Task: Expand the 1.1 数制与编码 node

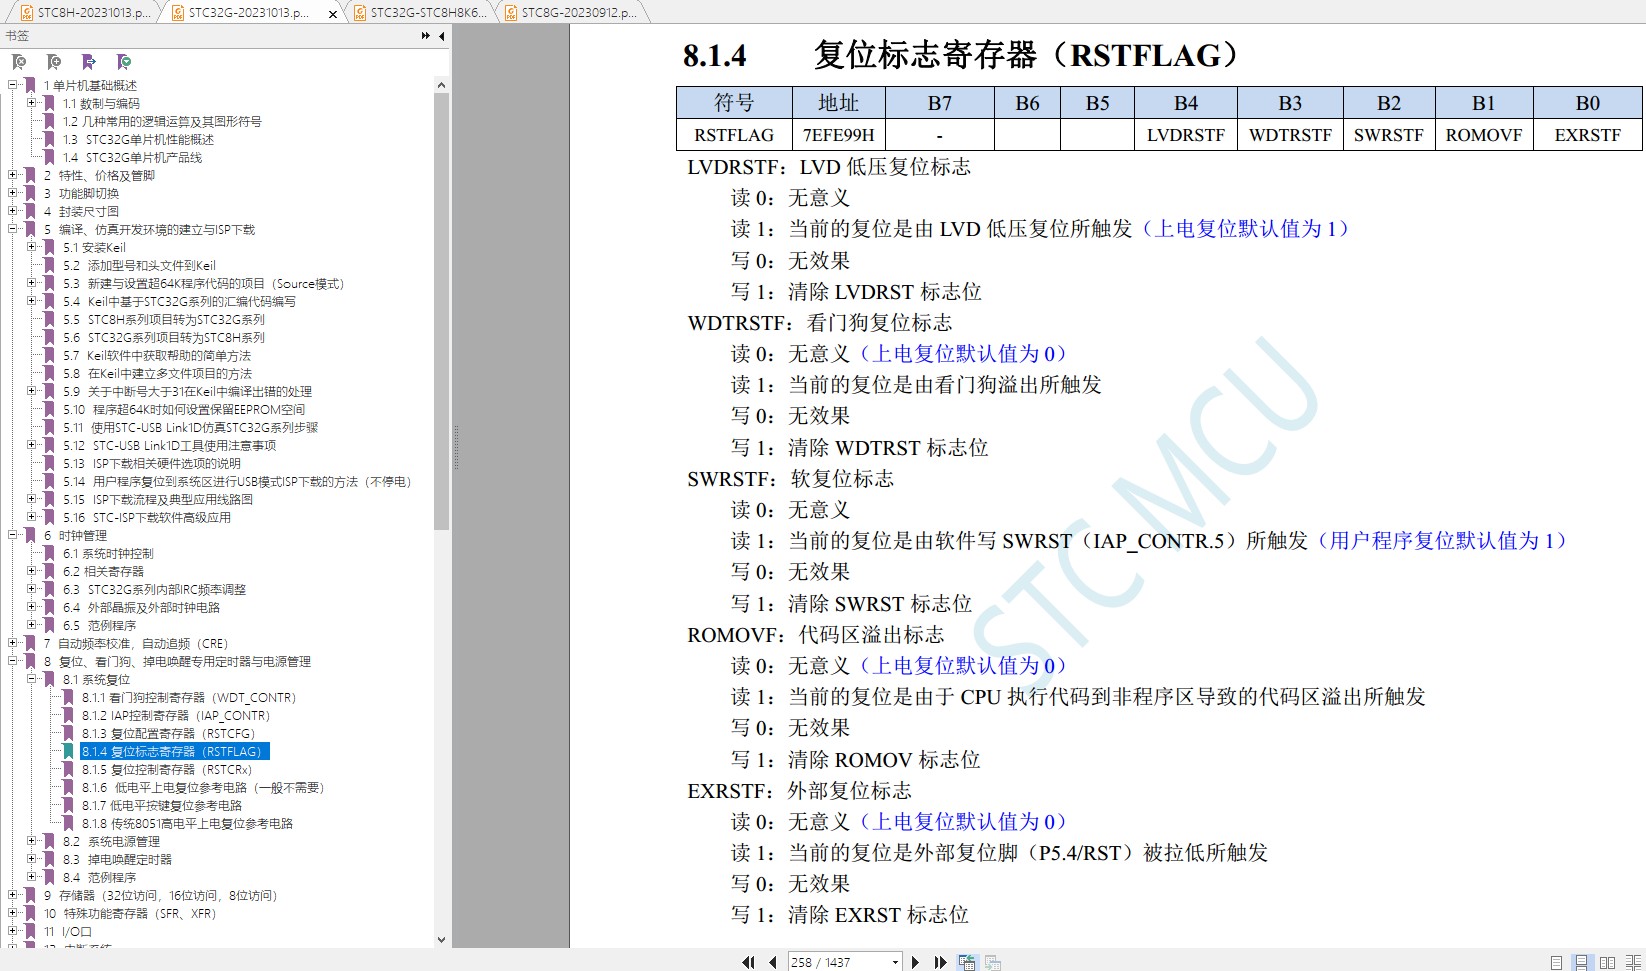Action: (32, 103)
